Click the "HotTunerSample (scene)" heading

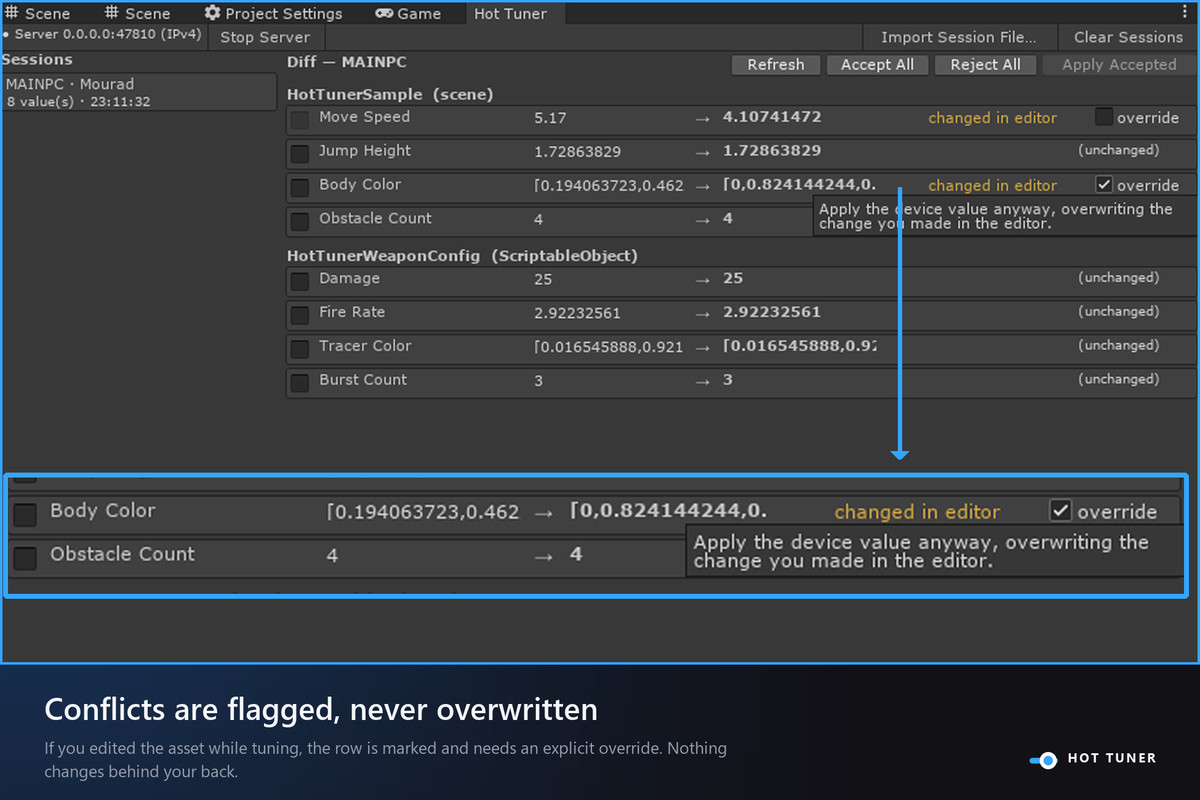pos(390,94)
